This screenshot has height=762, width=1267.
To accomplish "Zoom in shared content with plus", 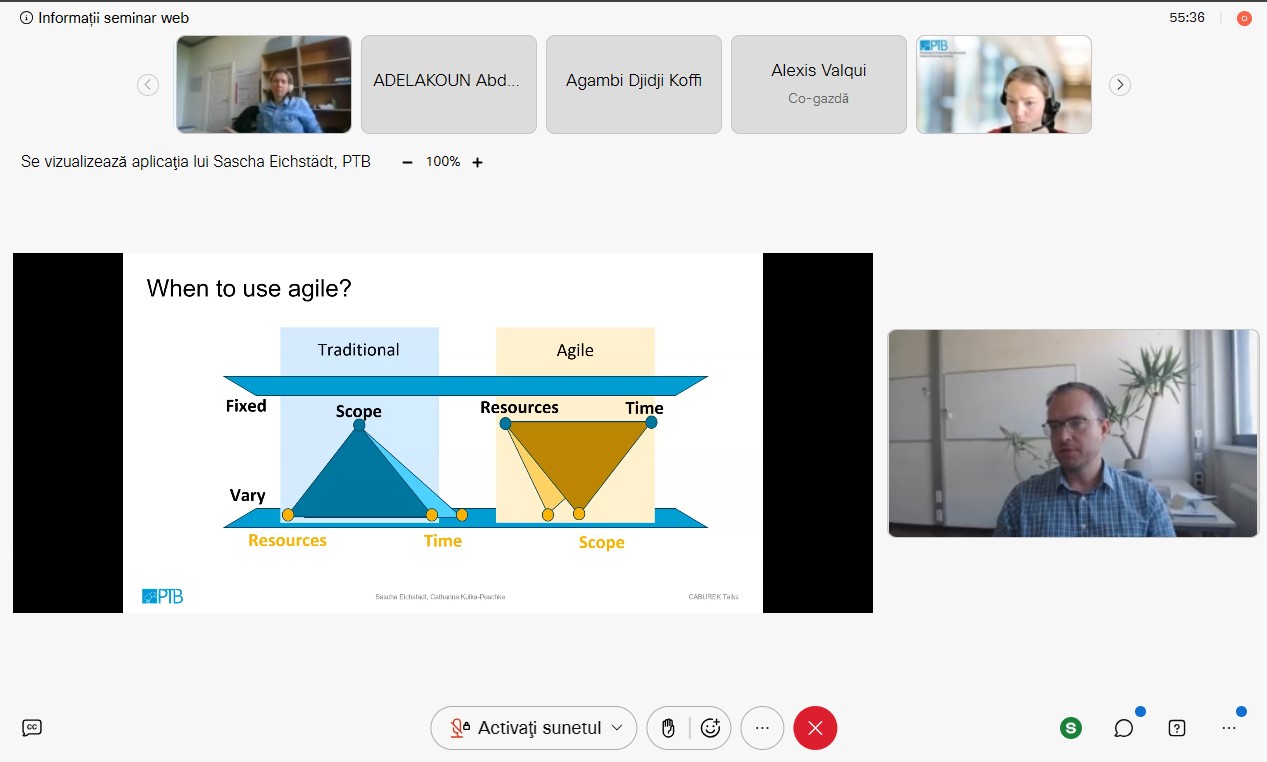I will pos(477,162).
